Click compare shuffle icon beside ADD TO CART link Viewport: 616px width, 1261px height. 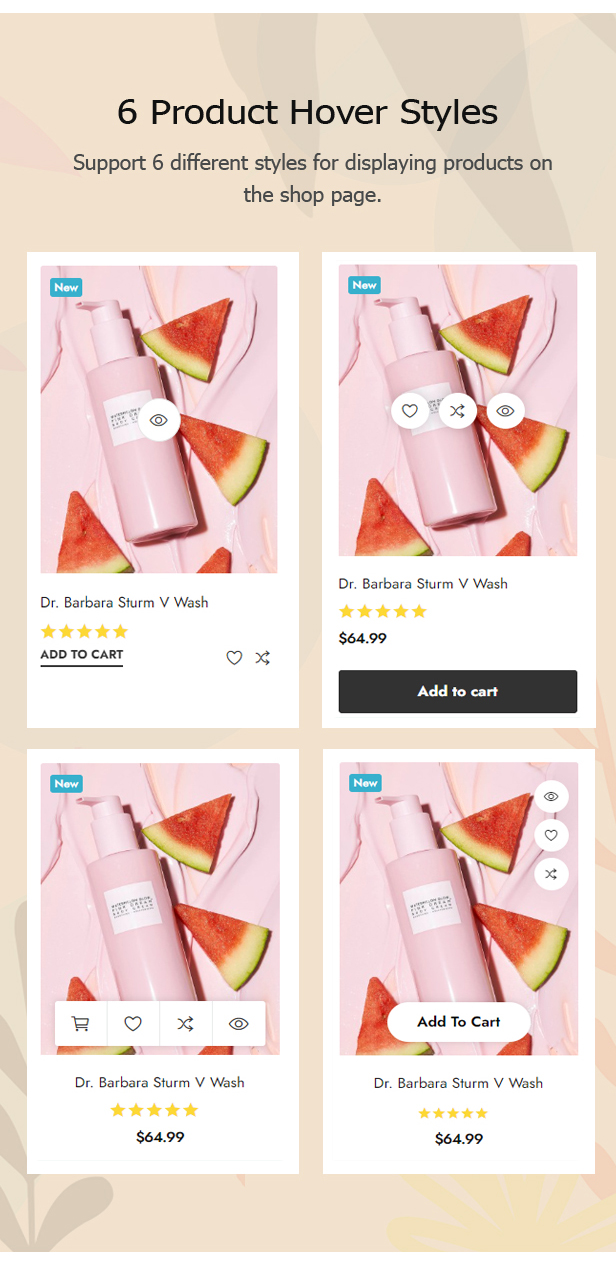tap(262, 658)
